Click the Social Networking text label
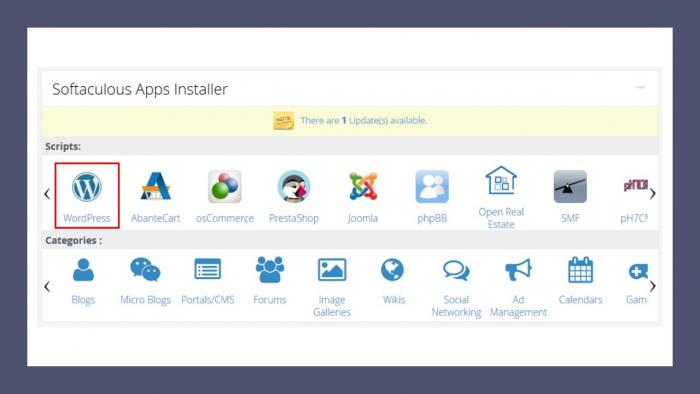This screenshot has width=700, height=394. coord(456,306)
